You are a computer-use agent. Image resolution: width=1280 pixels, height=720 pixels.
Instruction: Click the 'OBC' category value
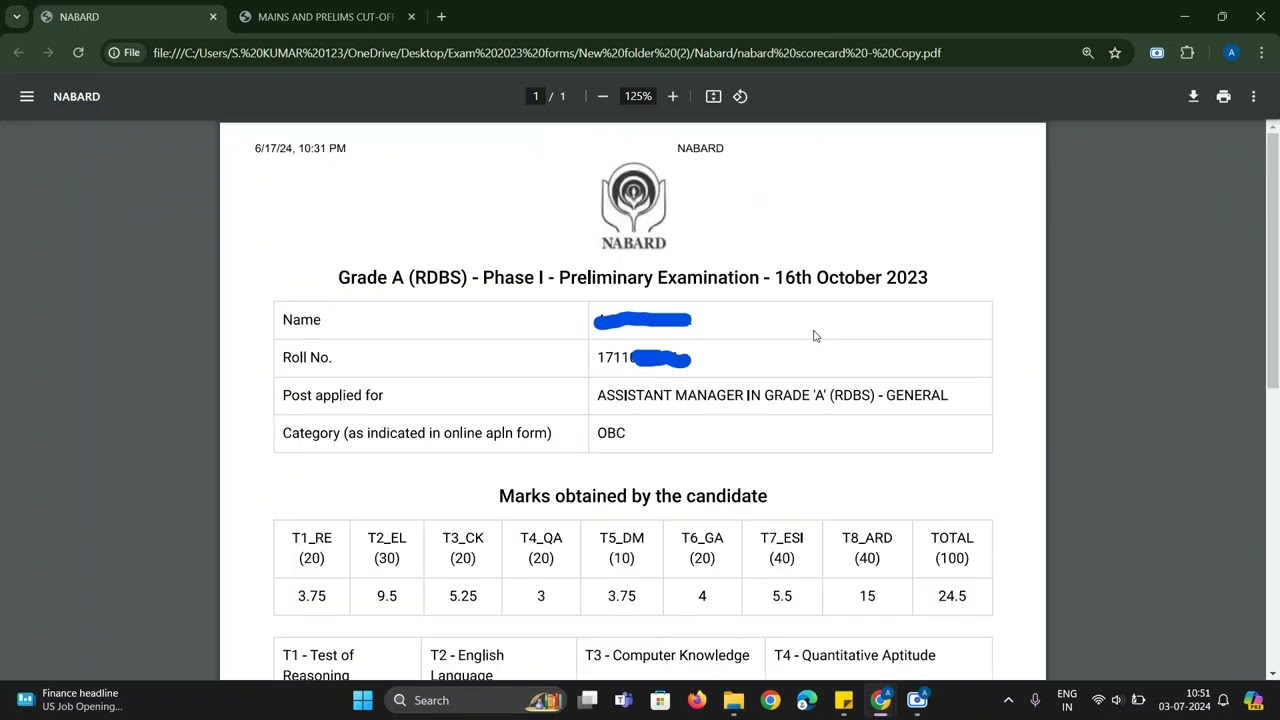[x=611, y=433]
